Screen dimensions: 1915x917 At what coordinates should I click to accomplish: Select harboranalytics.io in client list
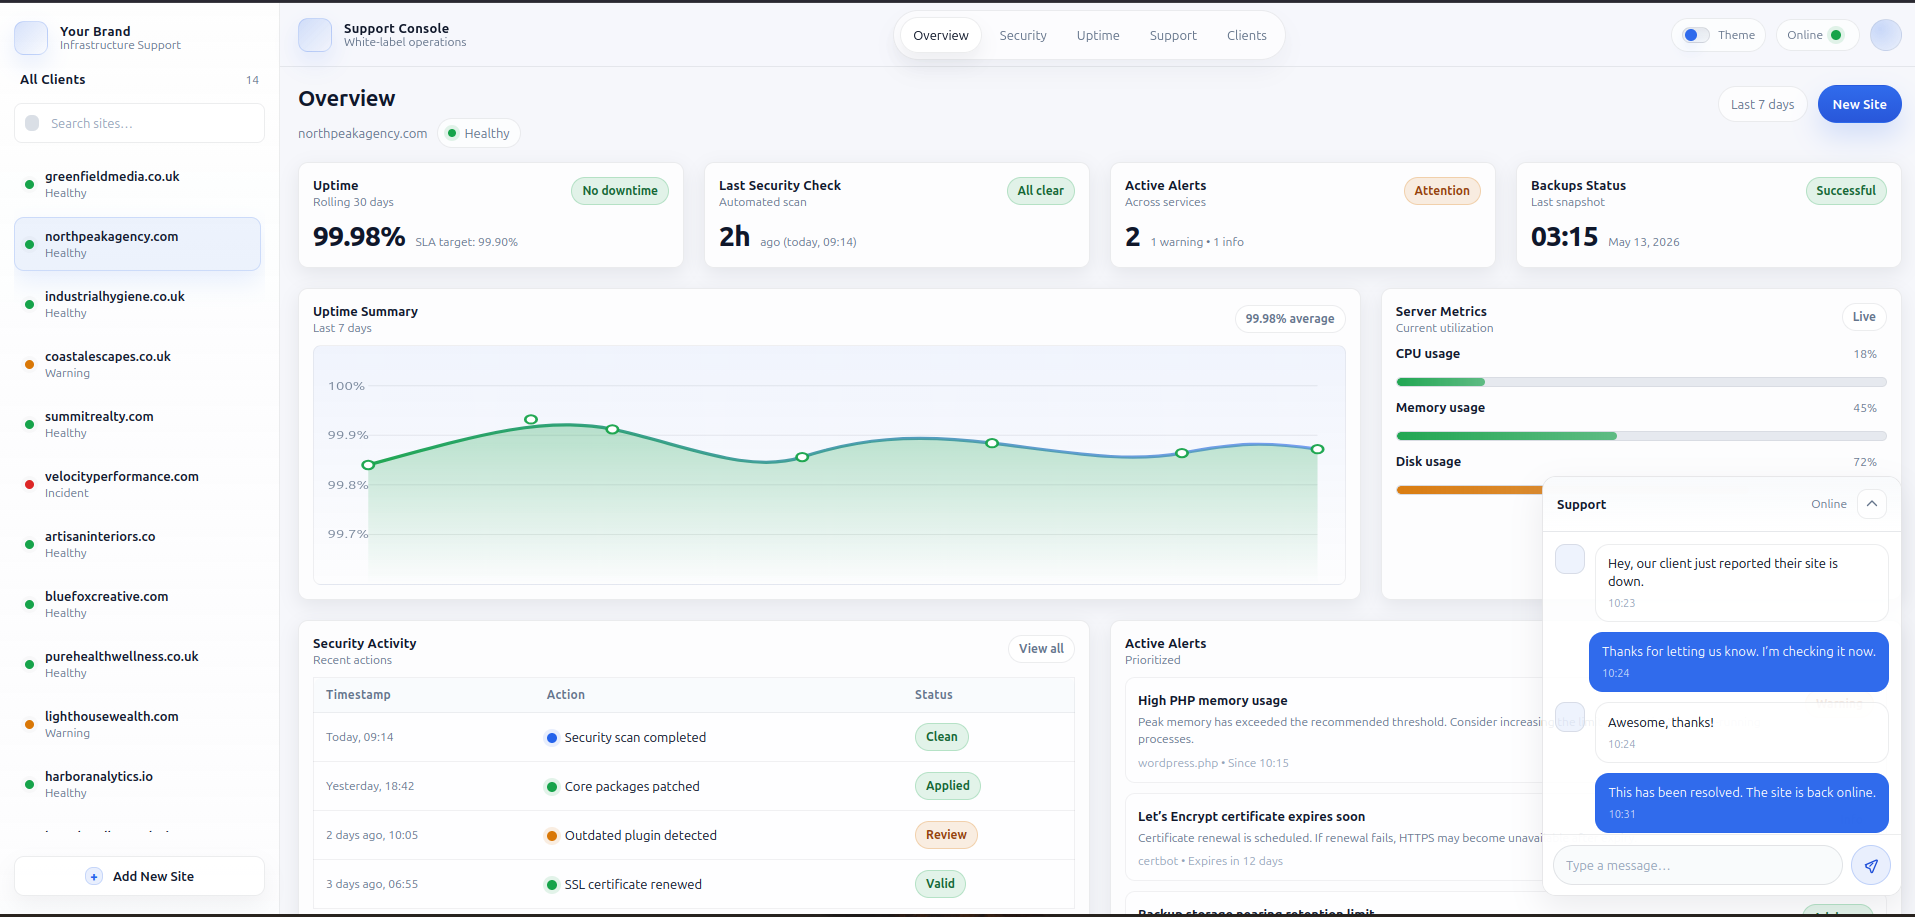coord(137,784)
